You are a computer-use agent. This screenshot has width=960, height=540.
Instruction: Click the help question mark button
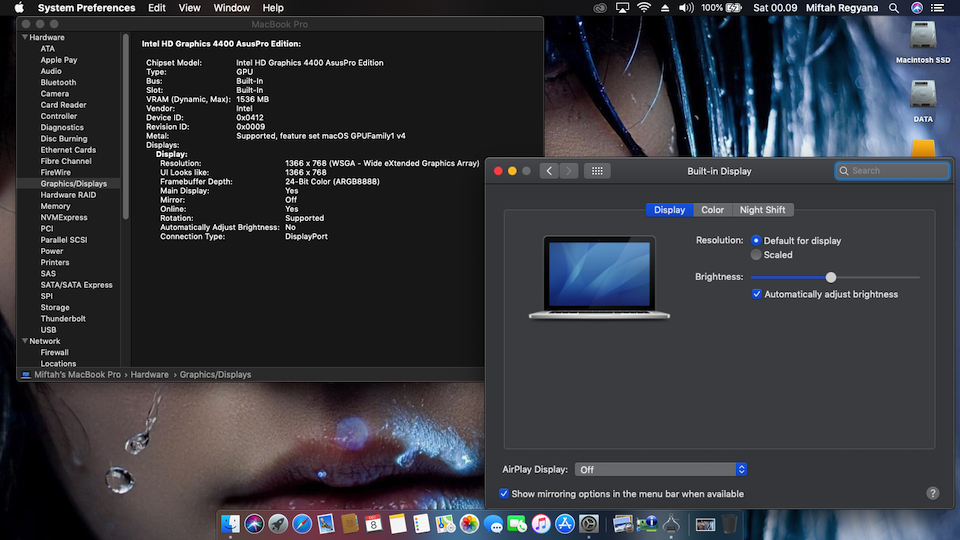(932, 493)
